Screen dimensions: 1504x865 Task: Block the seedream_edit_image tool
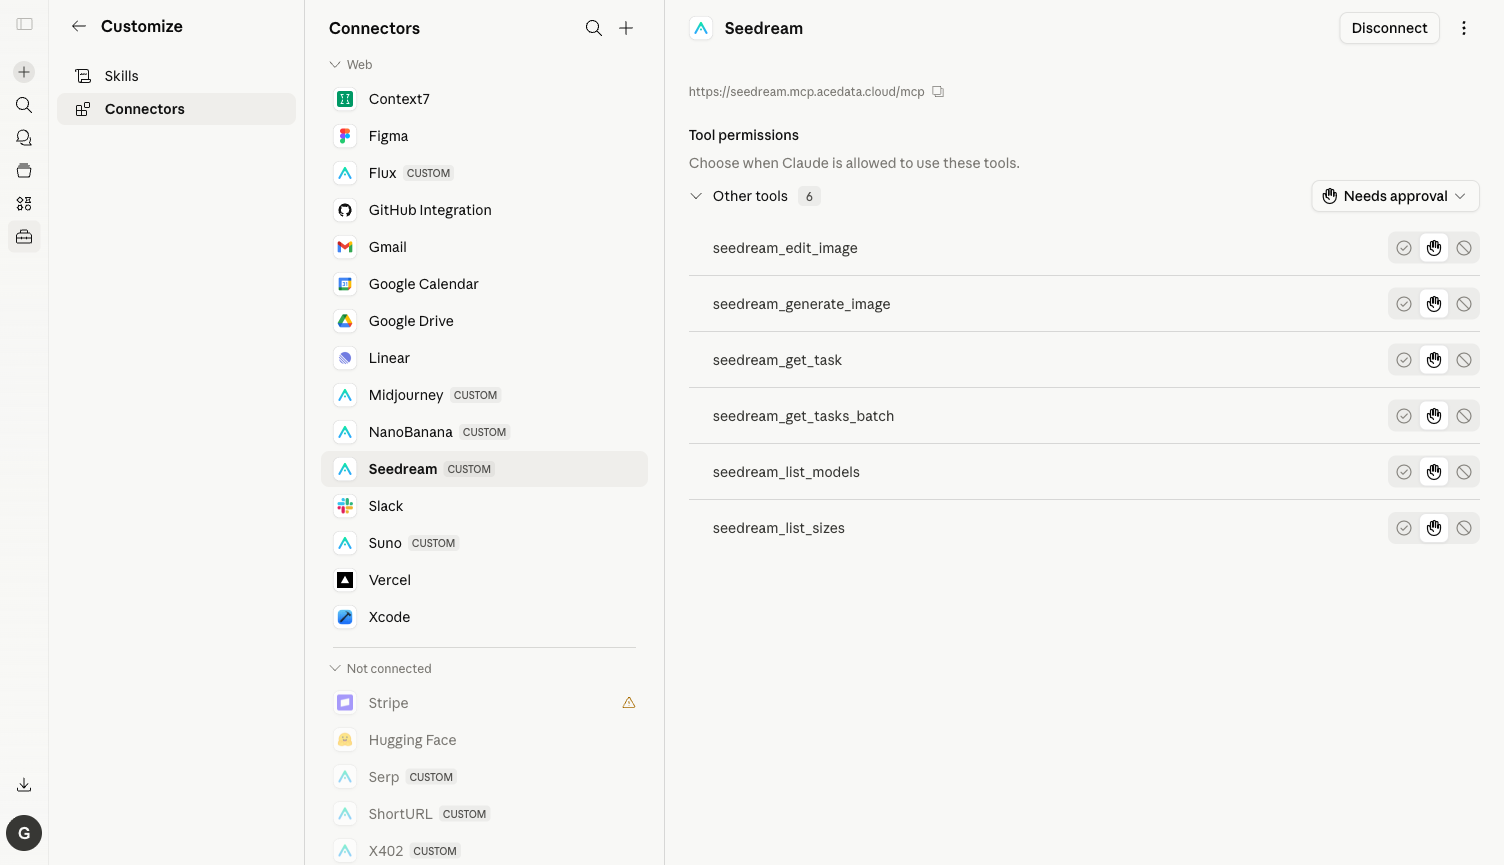point(1464,248)
